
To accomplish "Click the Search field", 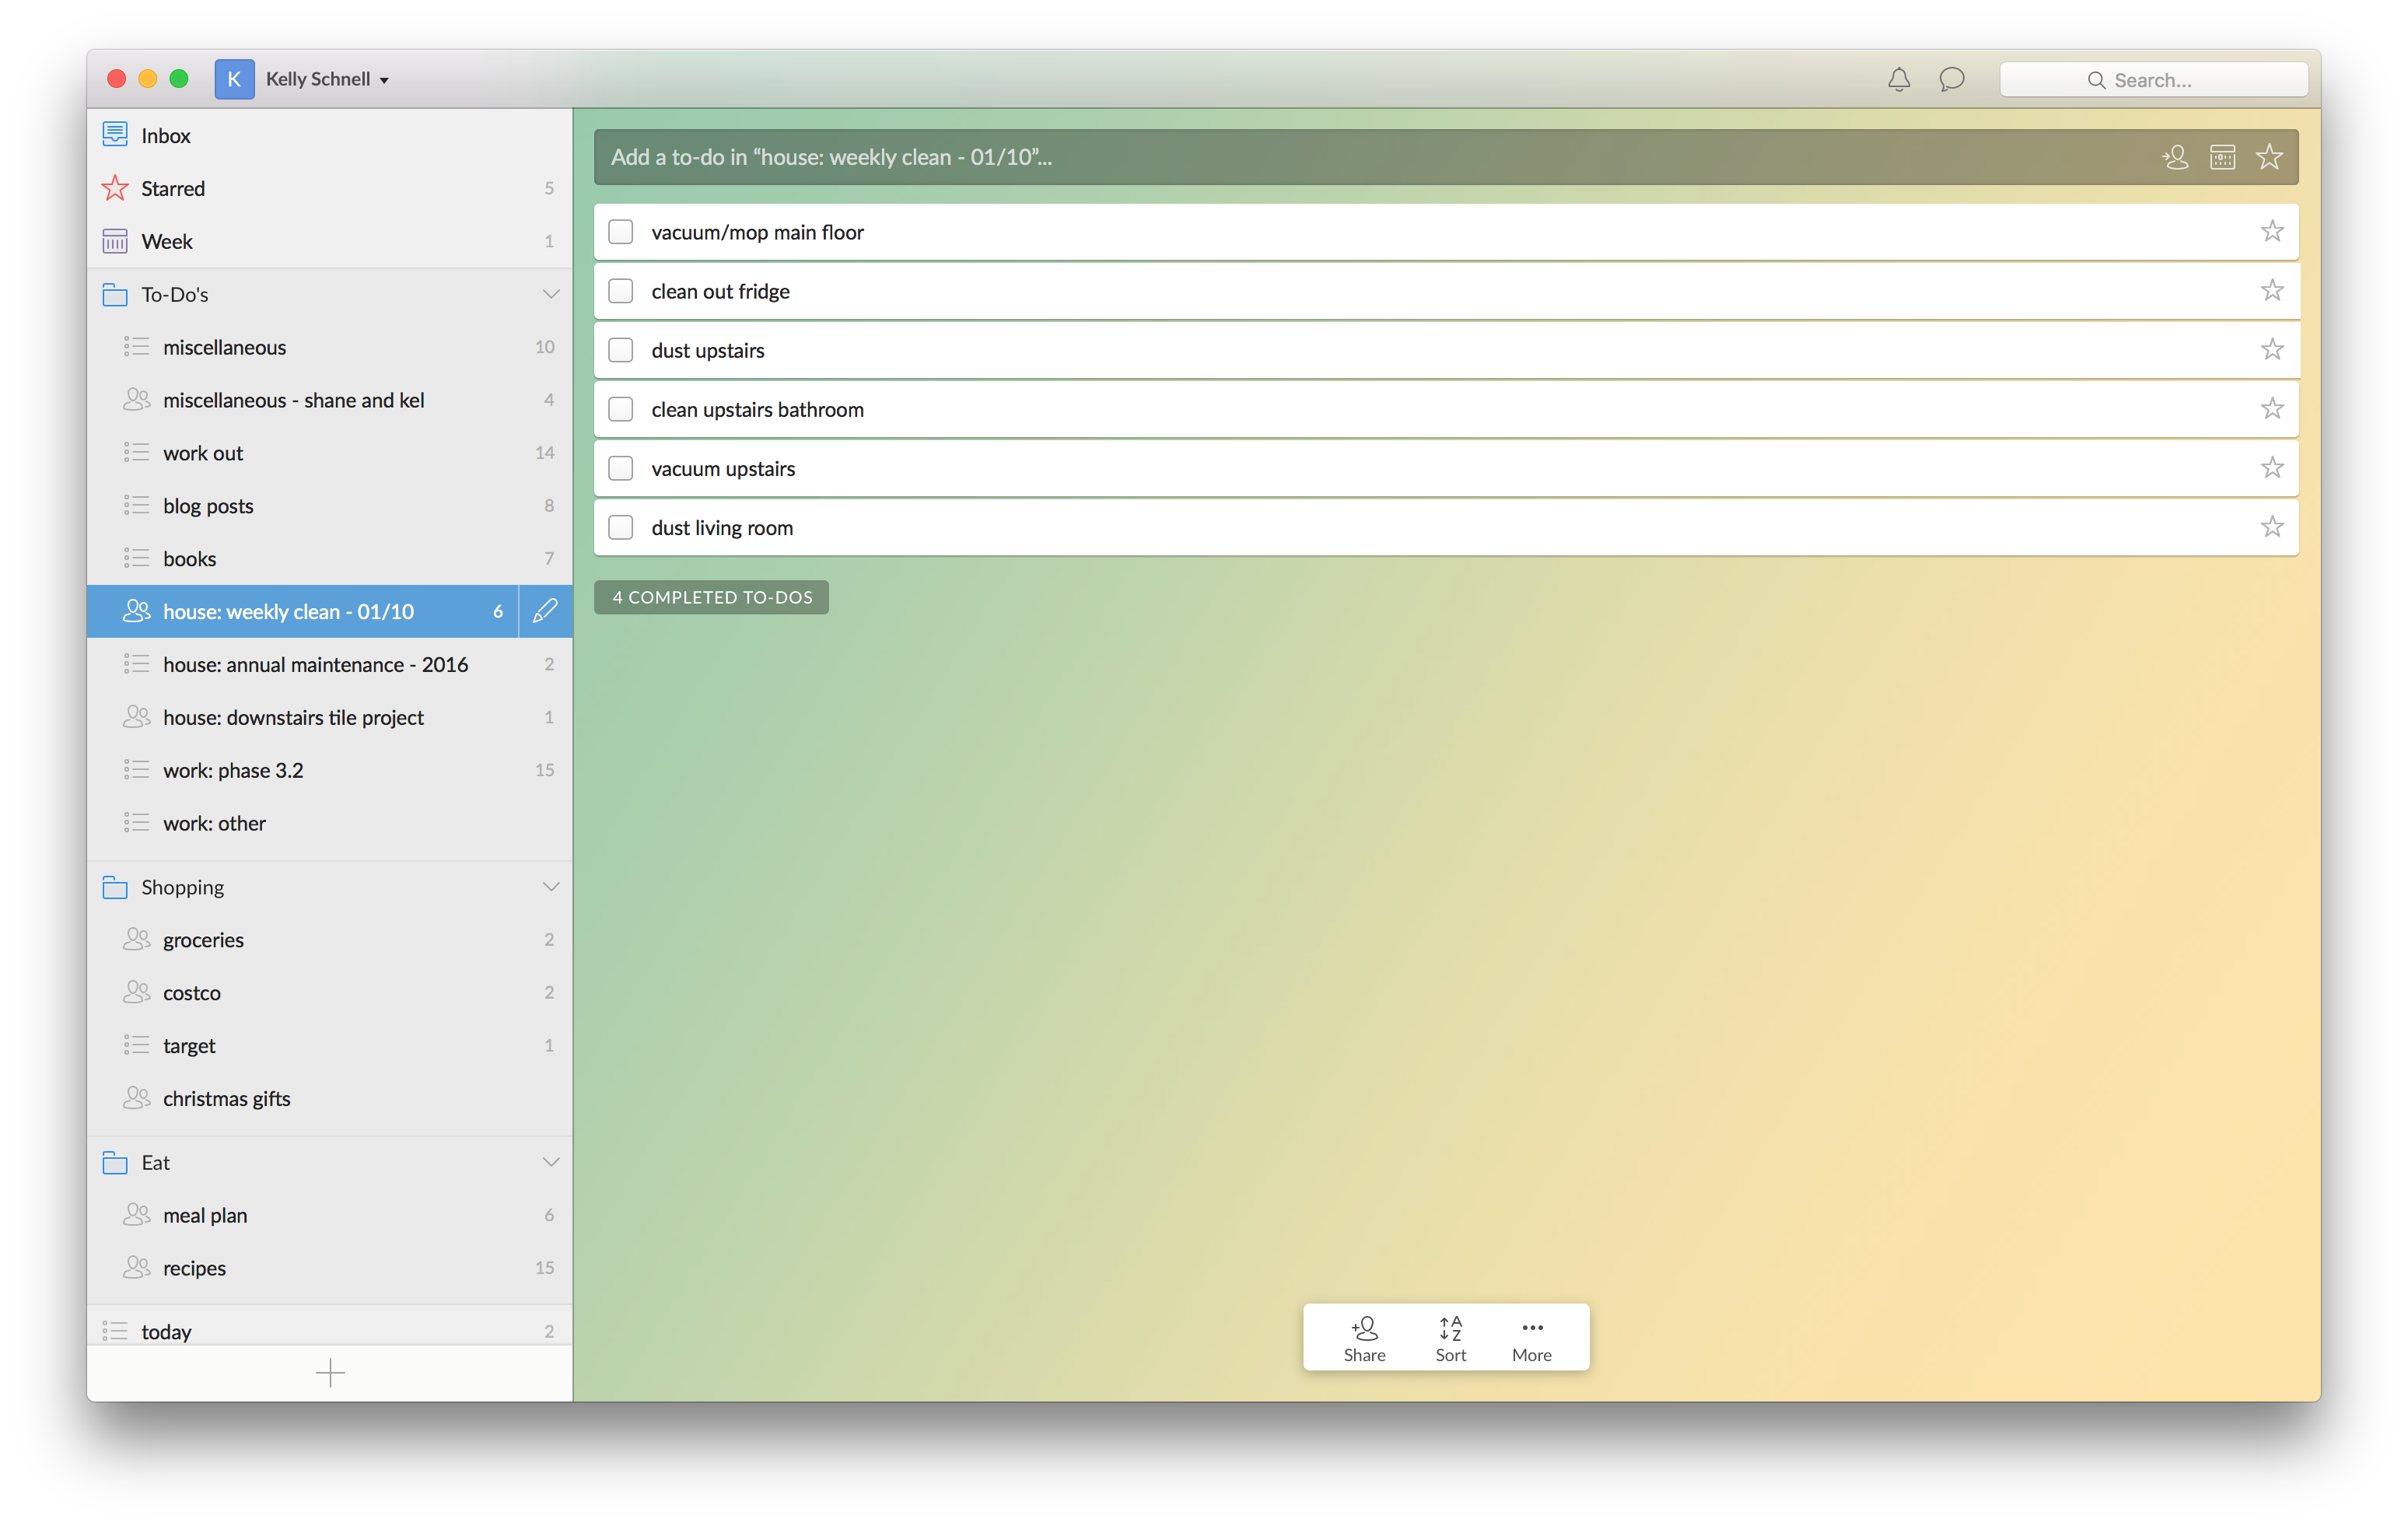I will (x=2152, y=80).
